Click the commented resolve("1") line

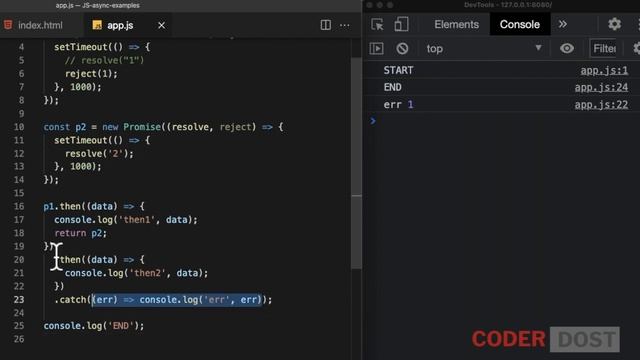104,60
